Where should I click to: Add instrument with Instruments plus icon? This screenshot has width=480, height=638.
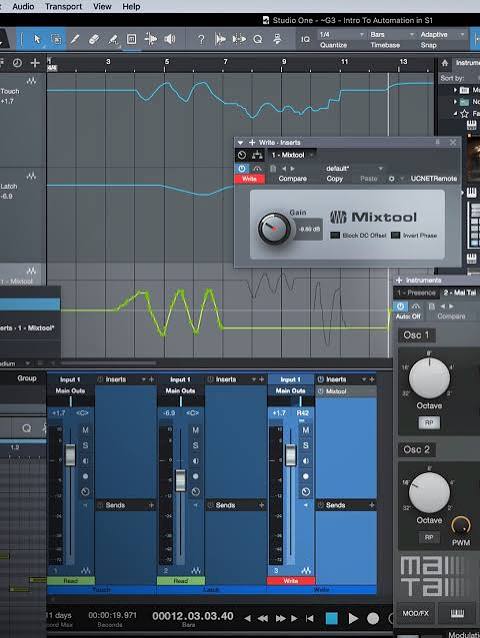pos(399,280)
